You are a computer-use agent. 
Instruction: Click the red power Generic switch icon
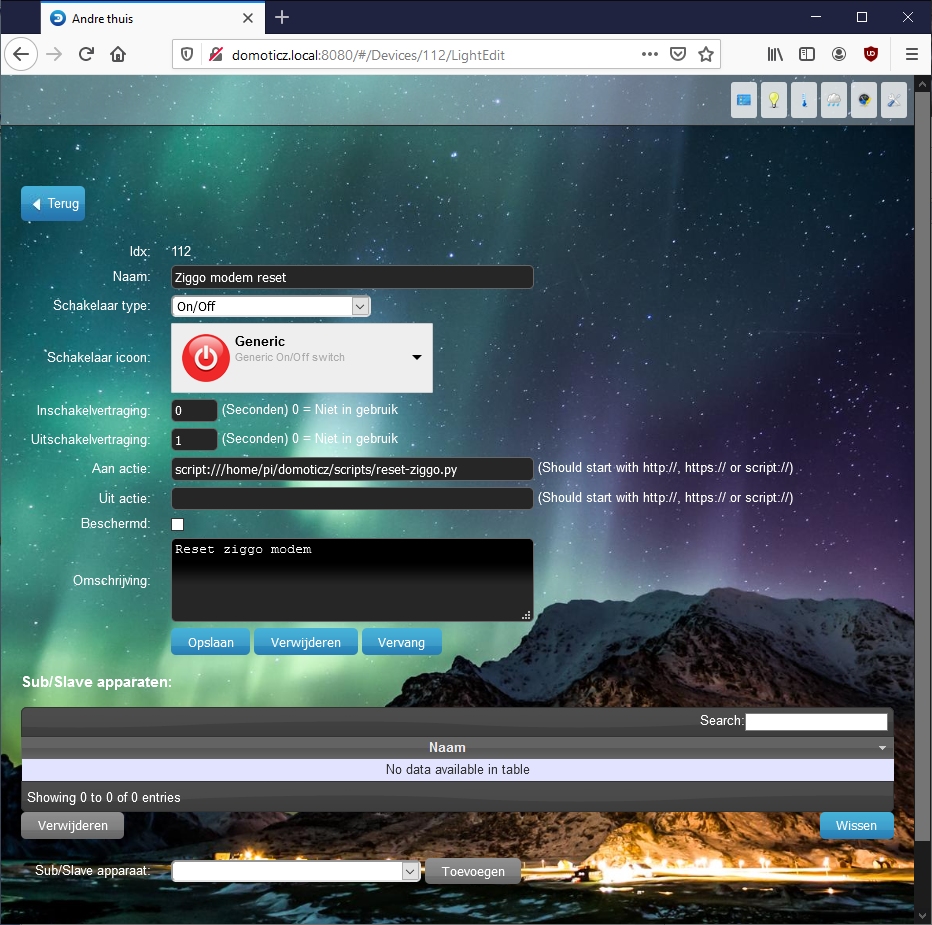click(x=206, y=358)
